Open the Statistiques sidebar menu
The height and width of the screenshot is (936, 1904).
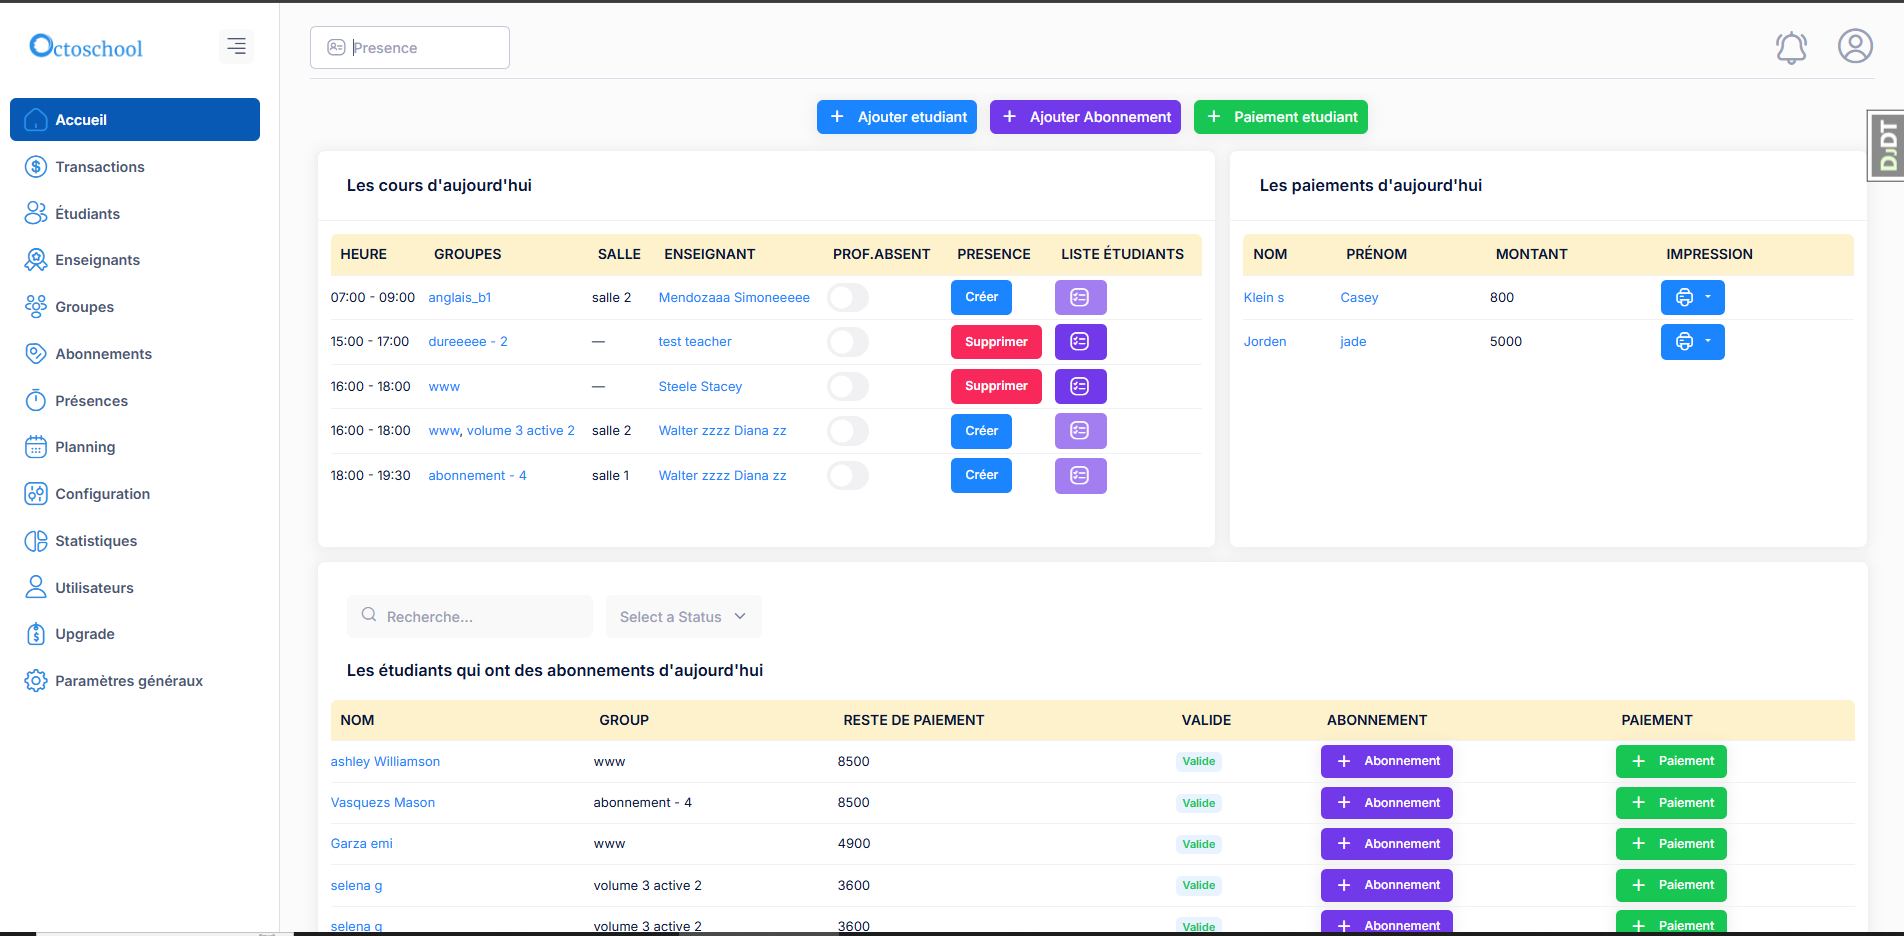pyautogui.click(x=96, y=541)
